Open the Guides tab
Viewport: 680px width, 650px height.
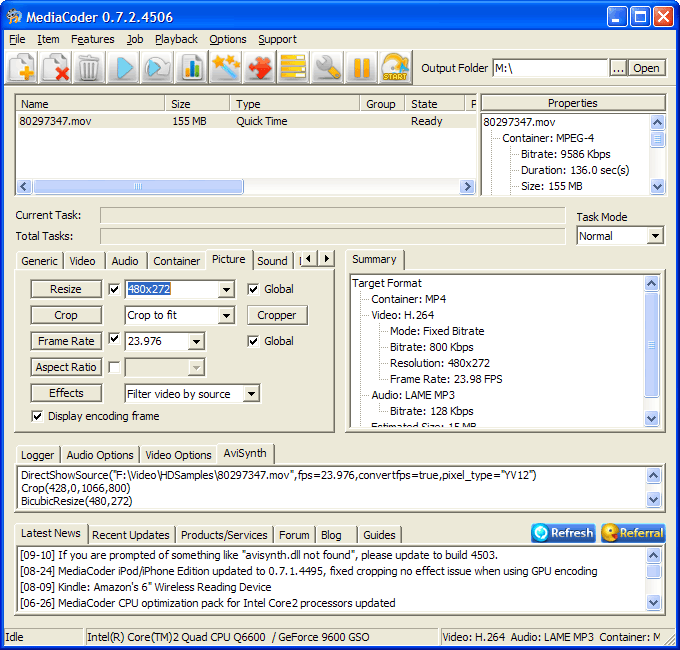point(379,535)
